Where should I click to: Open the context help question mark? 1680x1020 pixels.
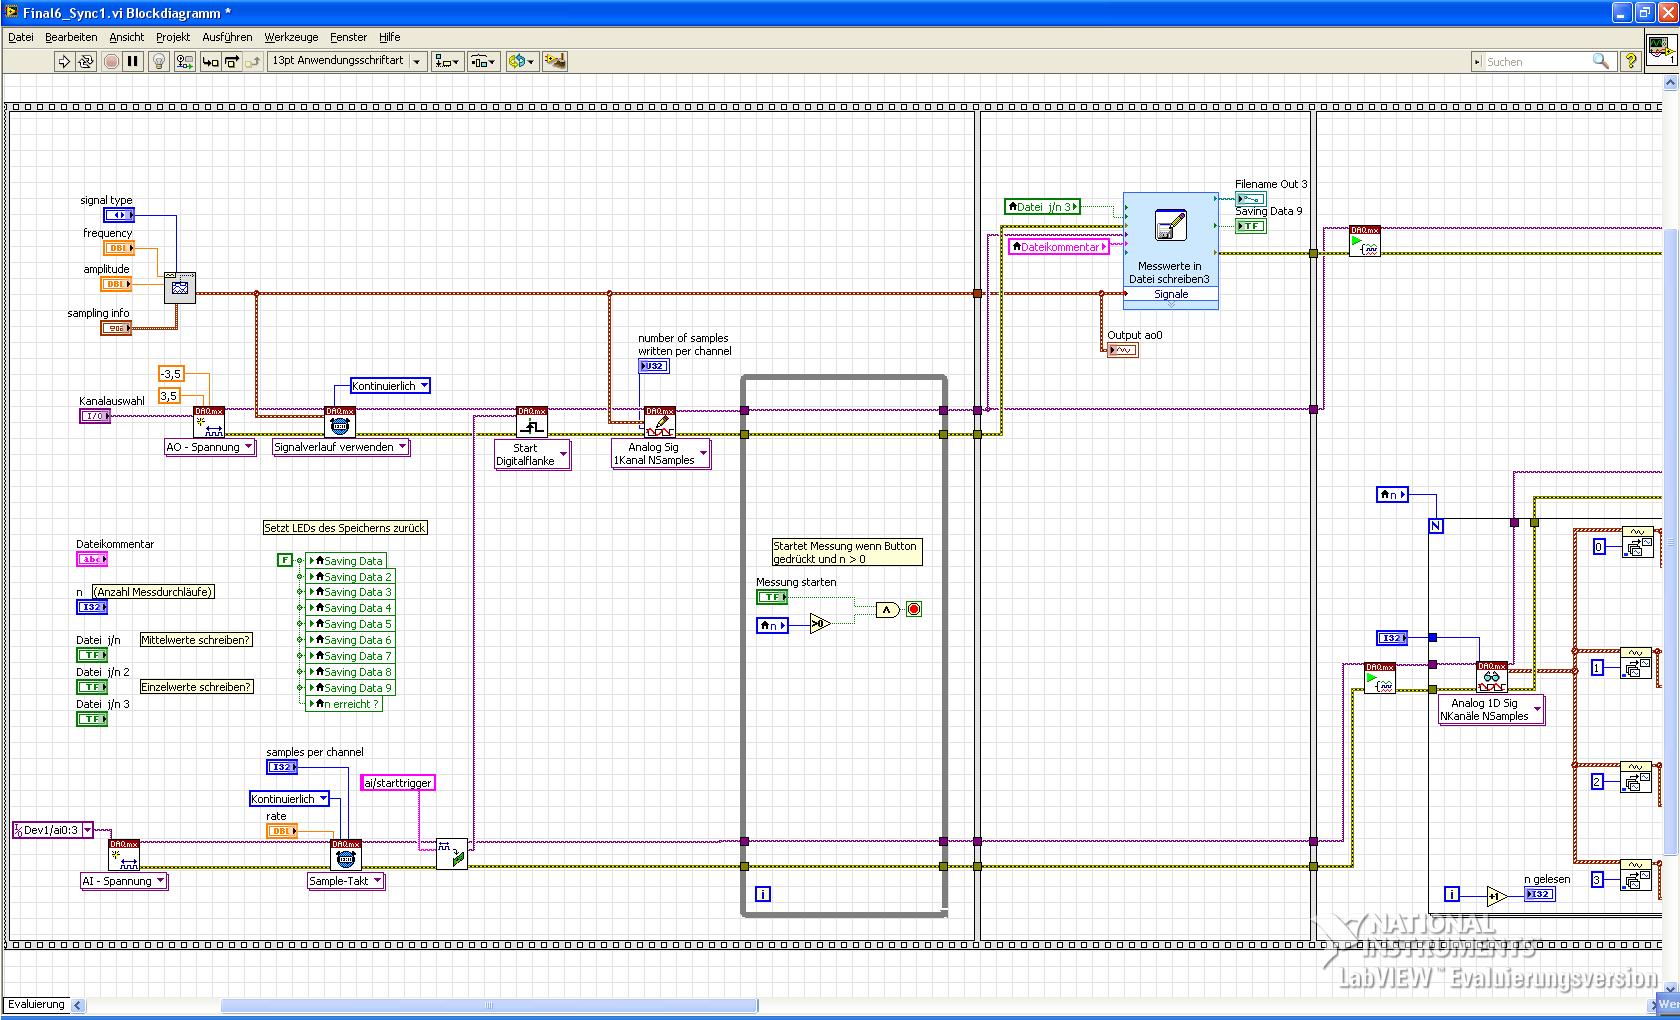click(x=1631, y=61)
